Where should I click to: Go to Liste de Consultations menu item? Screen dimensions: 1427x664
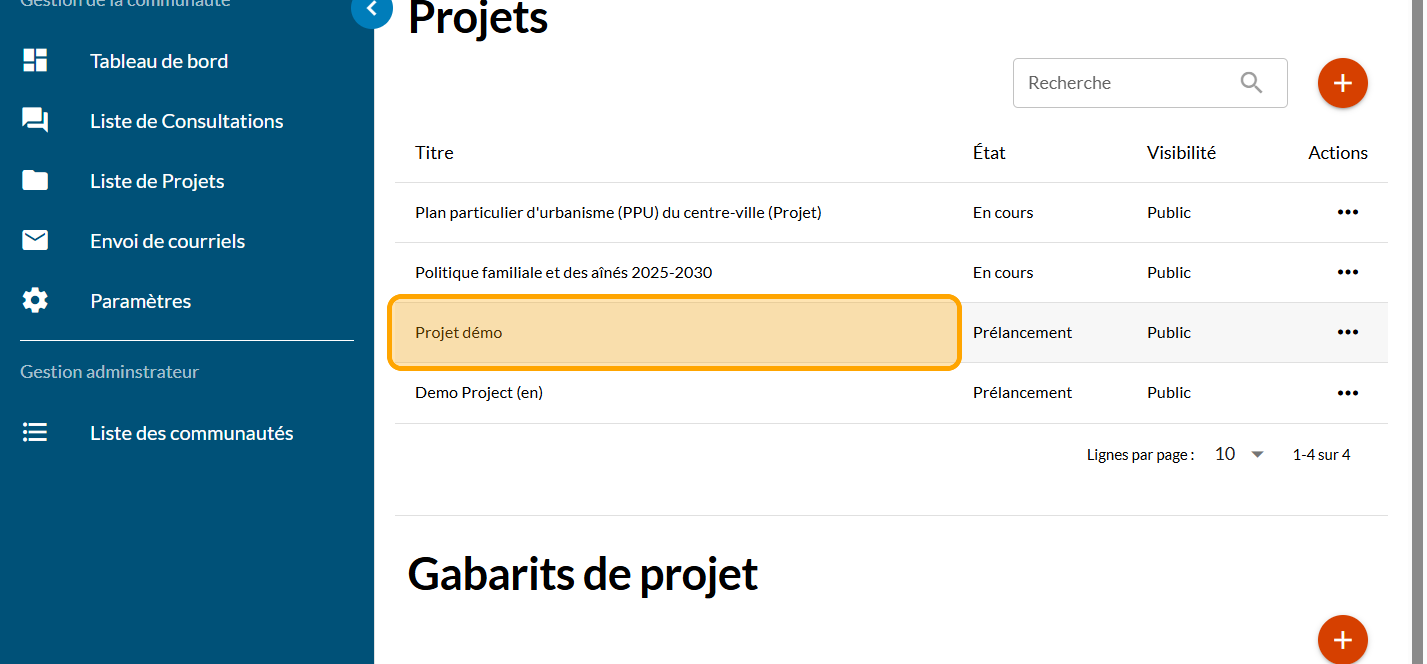click(x=186, y=121)
